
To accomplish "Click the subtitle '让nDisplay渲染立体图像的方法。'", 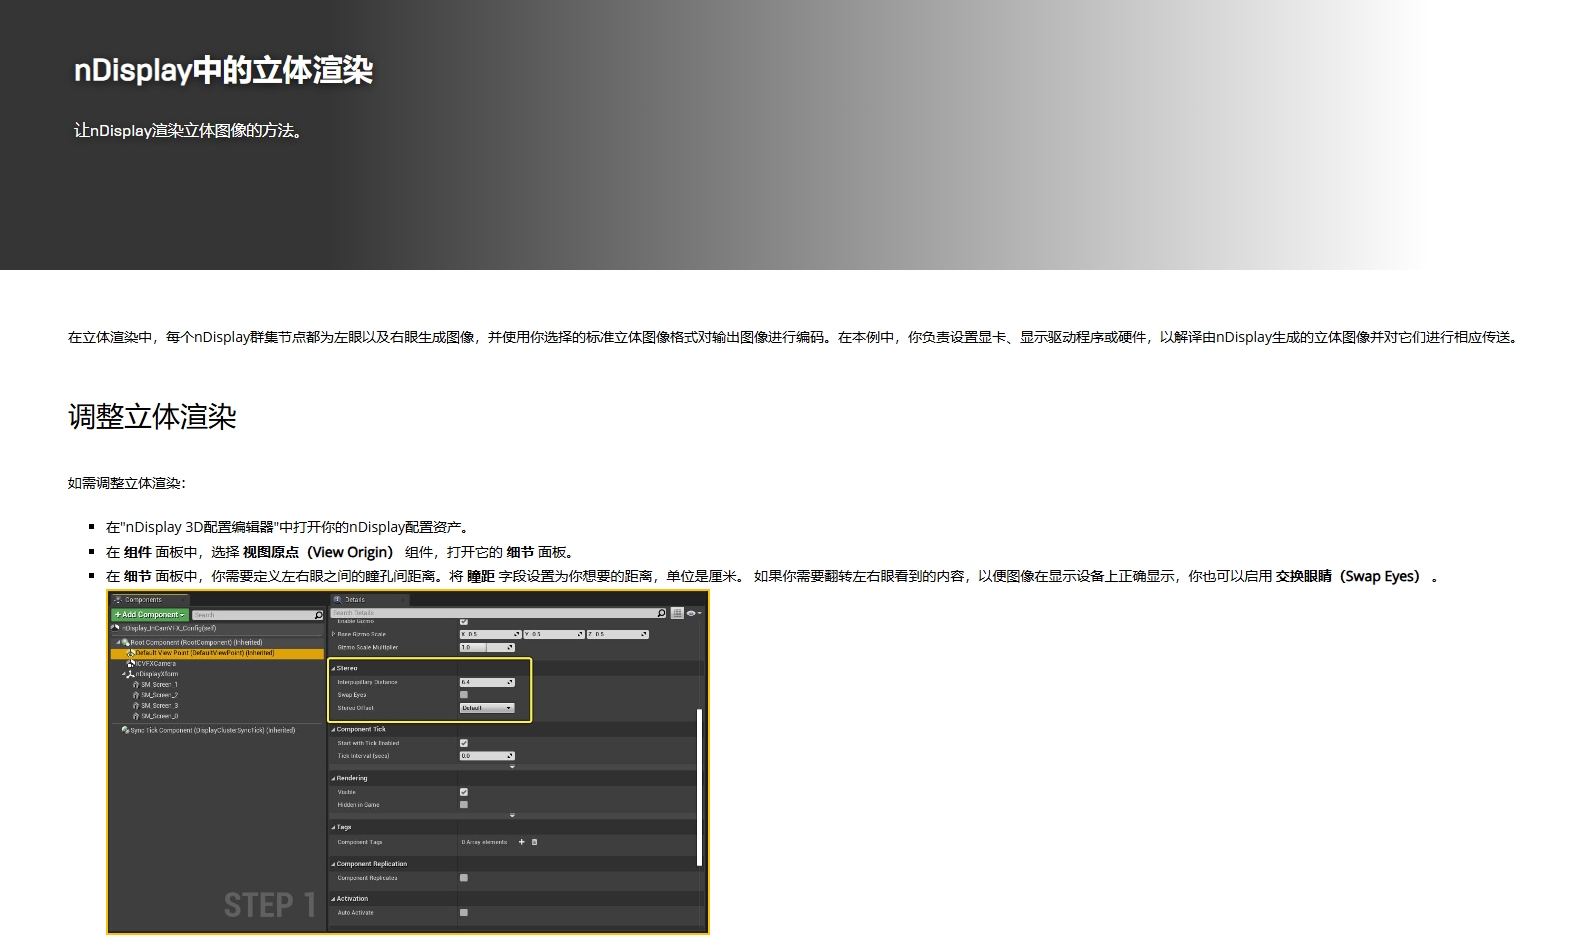I will point(188,130).
